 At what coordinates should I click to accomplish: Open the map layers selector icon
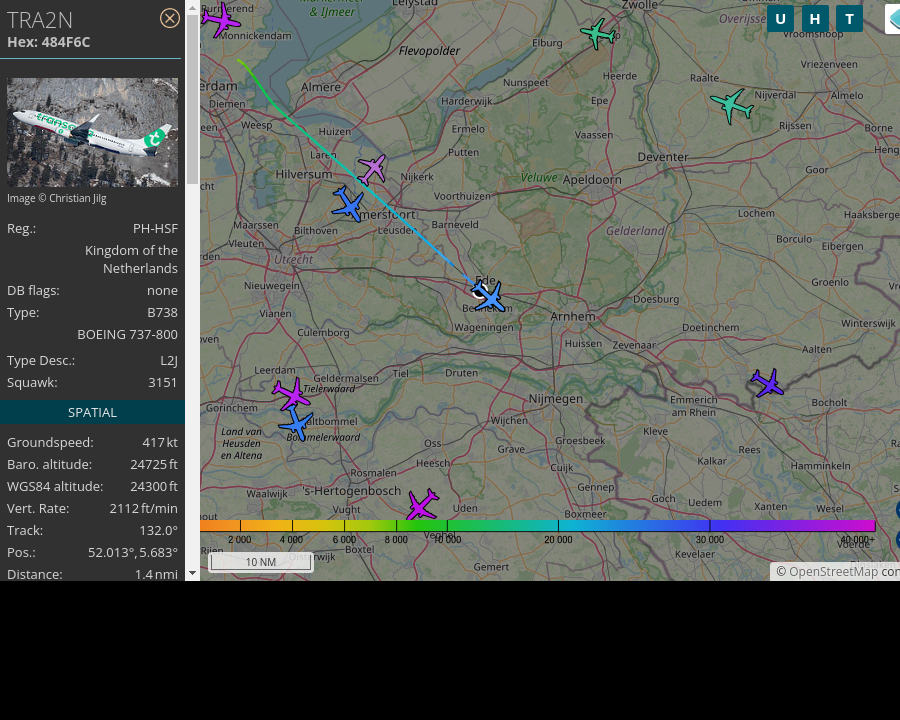[893, 20]
